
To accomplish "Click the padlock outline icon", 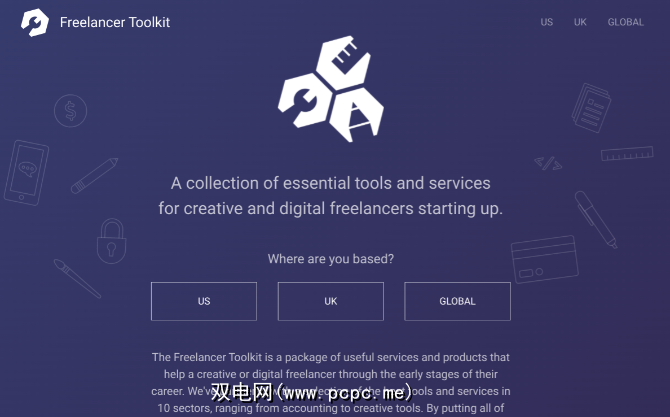I will click(112, 241).
